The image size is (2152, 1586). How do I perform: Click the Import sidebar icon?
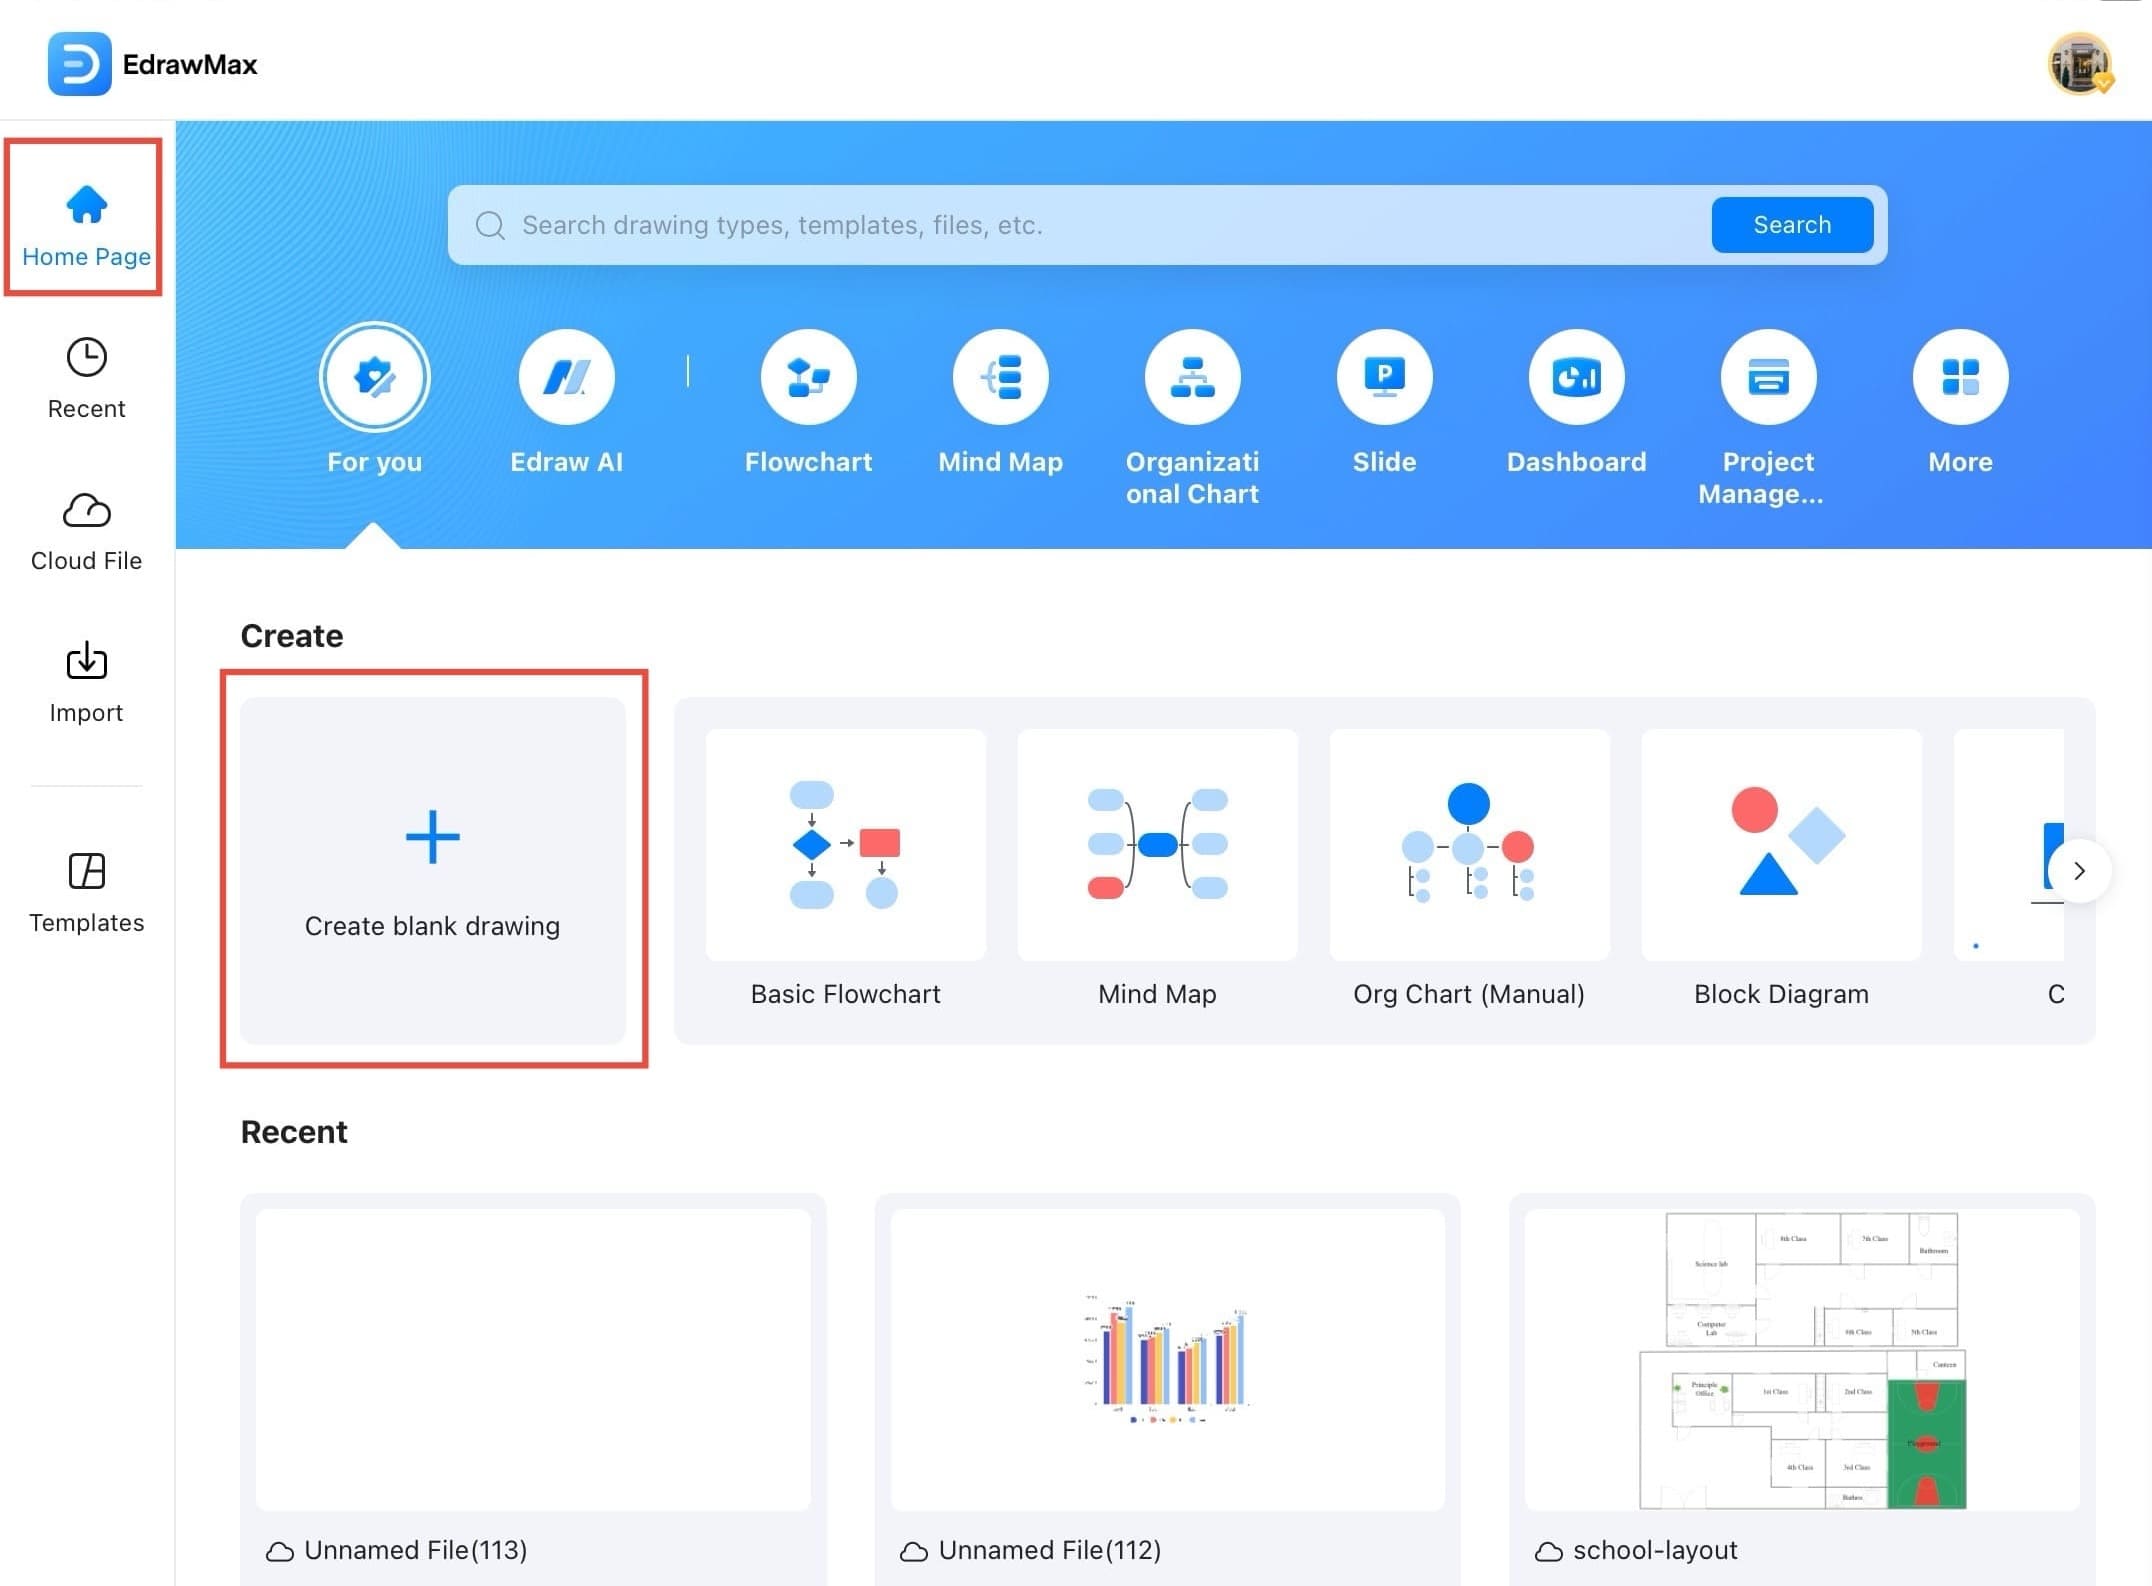pyautogui.click(x=86, y=682)
